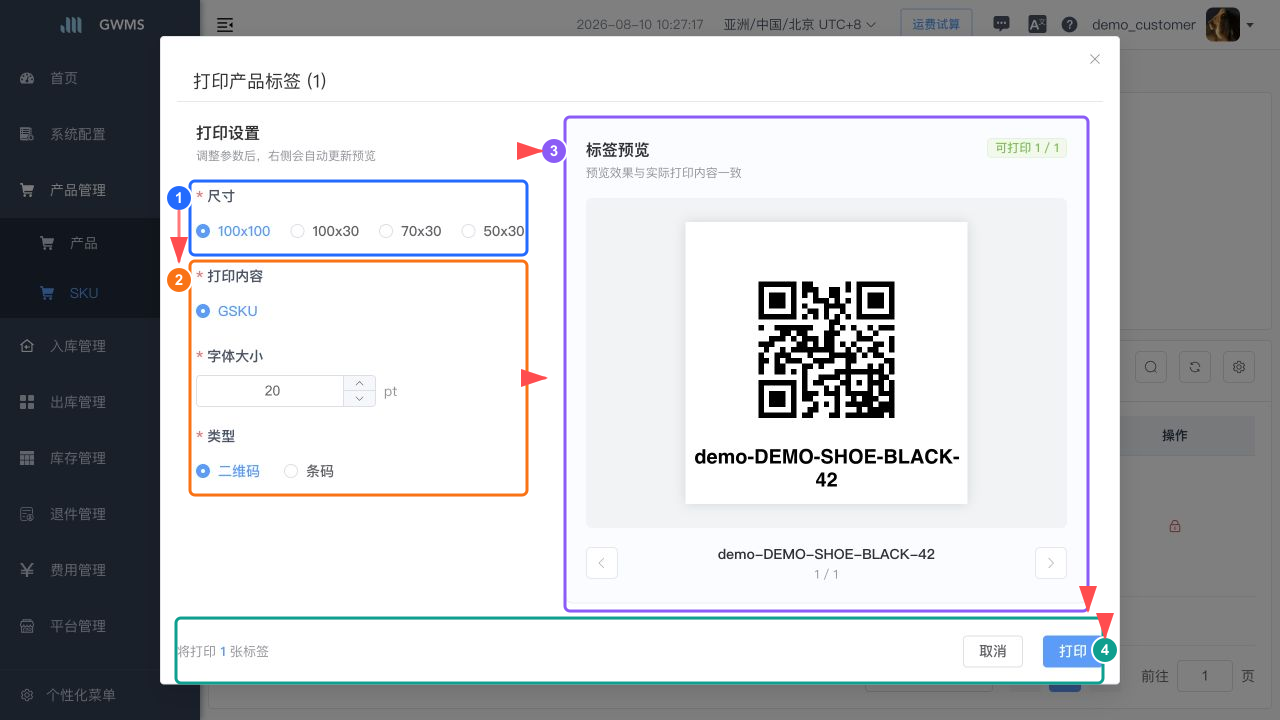Click the cart icon beside 产品管理
The height and width of the screenshot is (720, 1280).
(28, 190)
